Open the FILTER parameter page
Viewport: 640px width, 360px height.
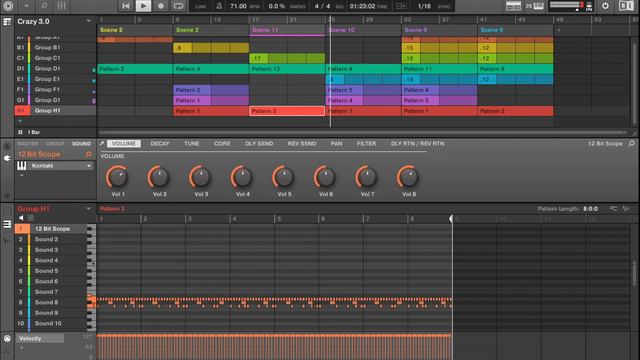click(x=367, y=144)
